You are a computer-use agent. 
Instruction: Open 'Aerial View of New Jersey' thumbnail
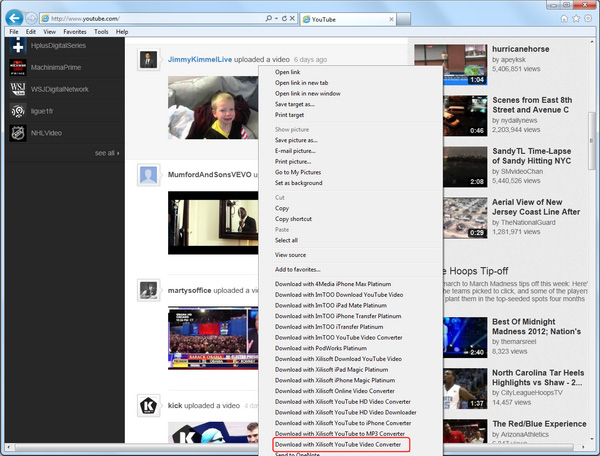point(465,218)
